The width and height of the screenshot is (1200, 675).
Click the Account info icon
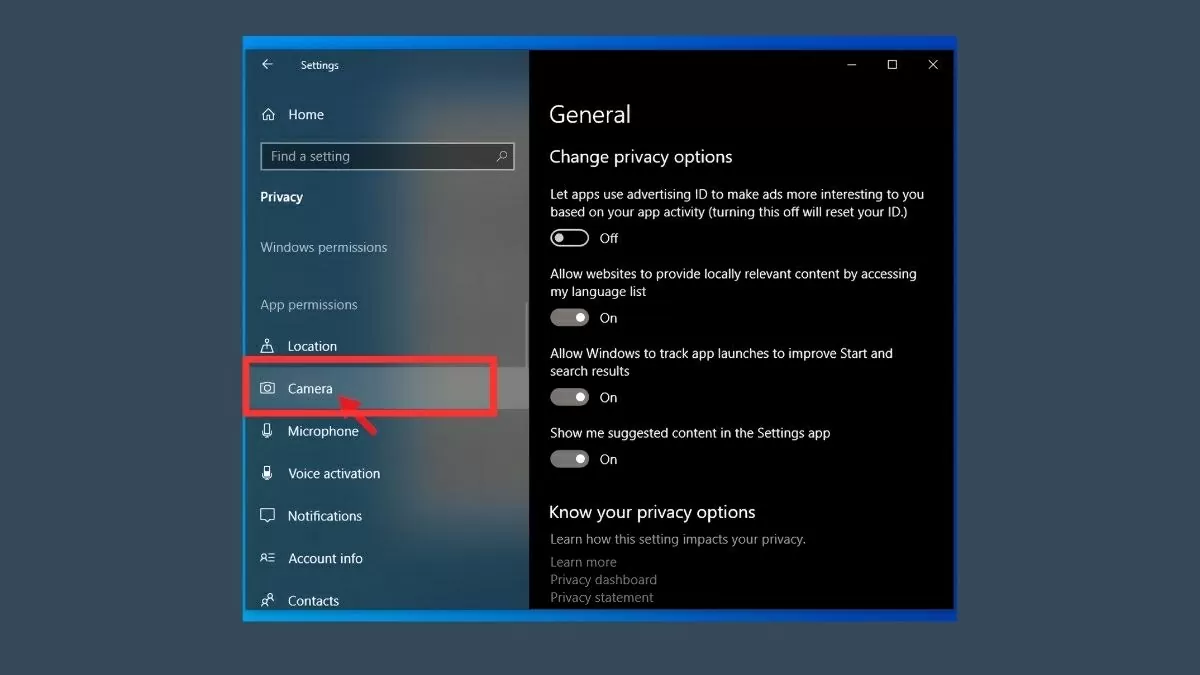pos(267,558)
